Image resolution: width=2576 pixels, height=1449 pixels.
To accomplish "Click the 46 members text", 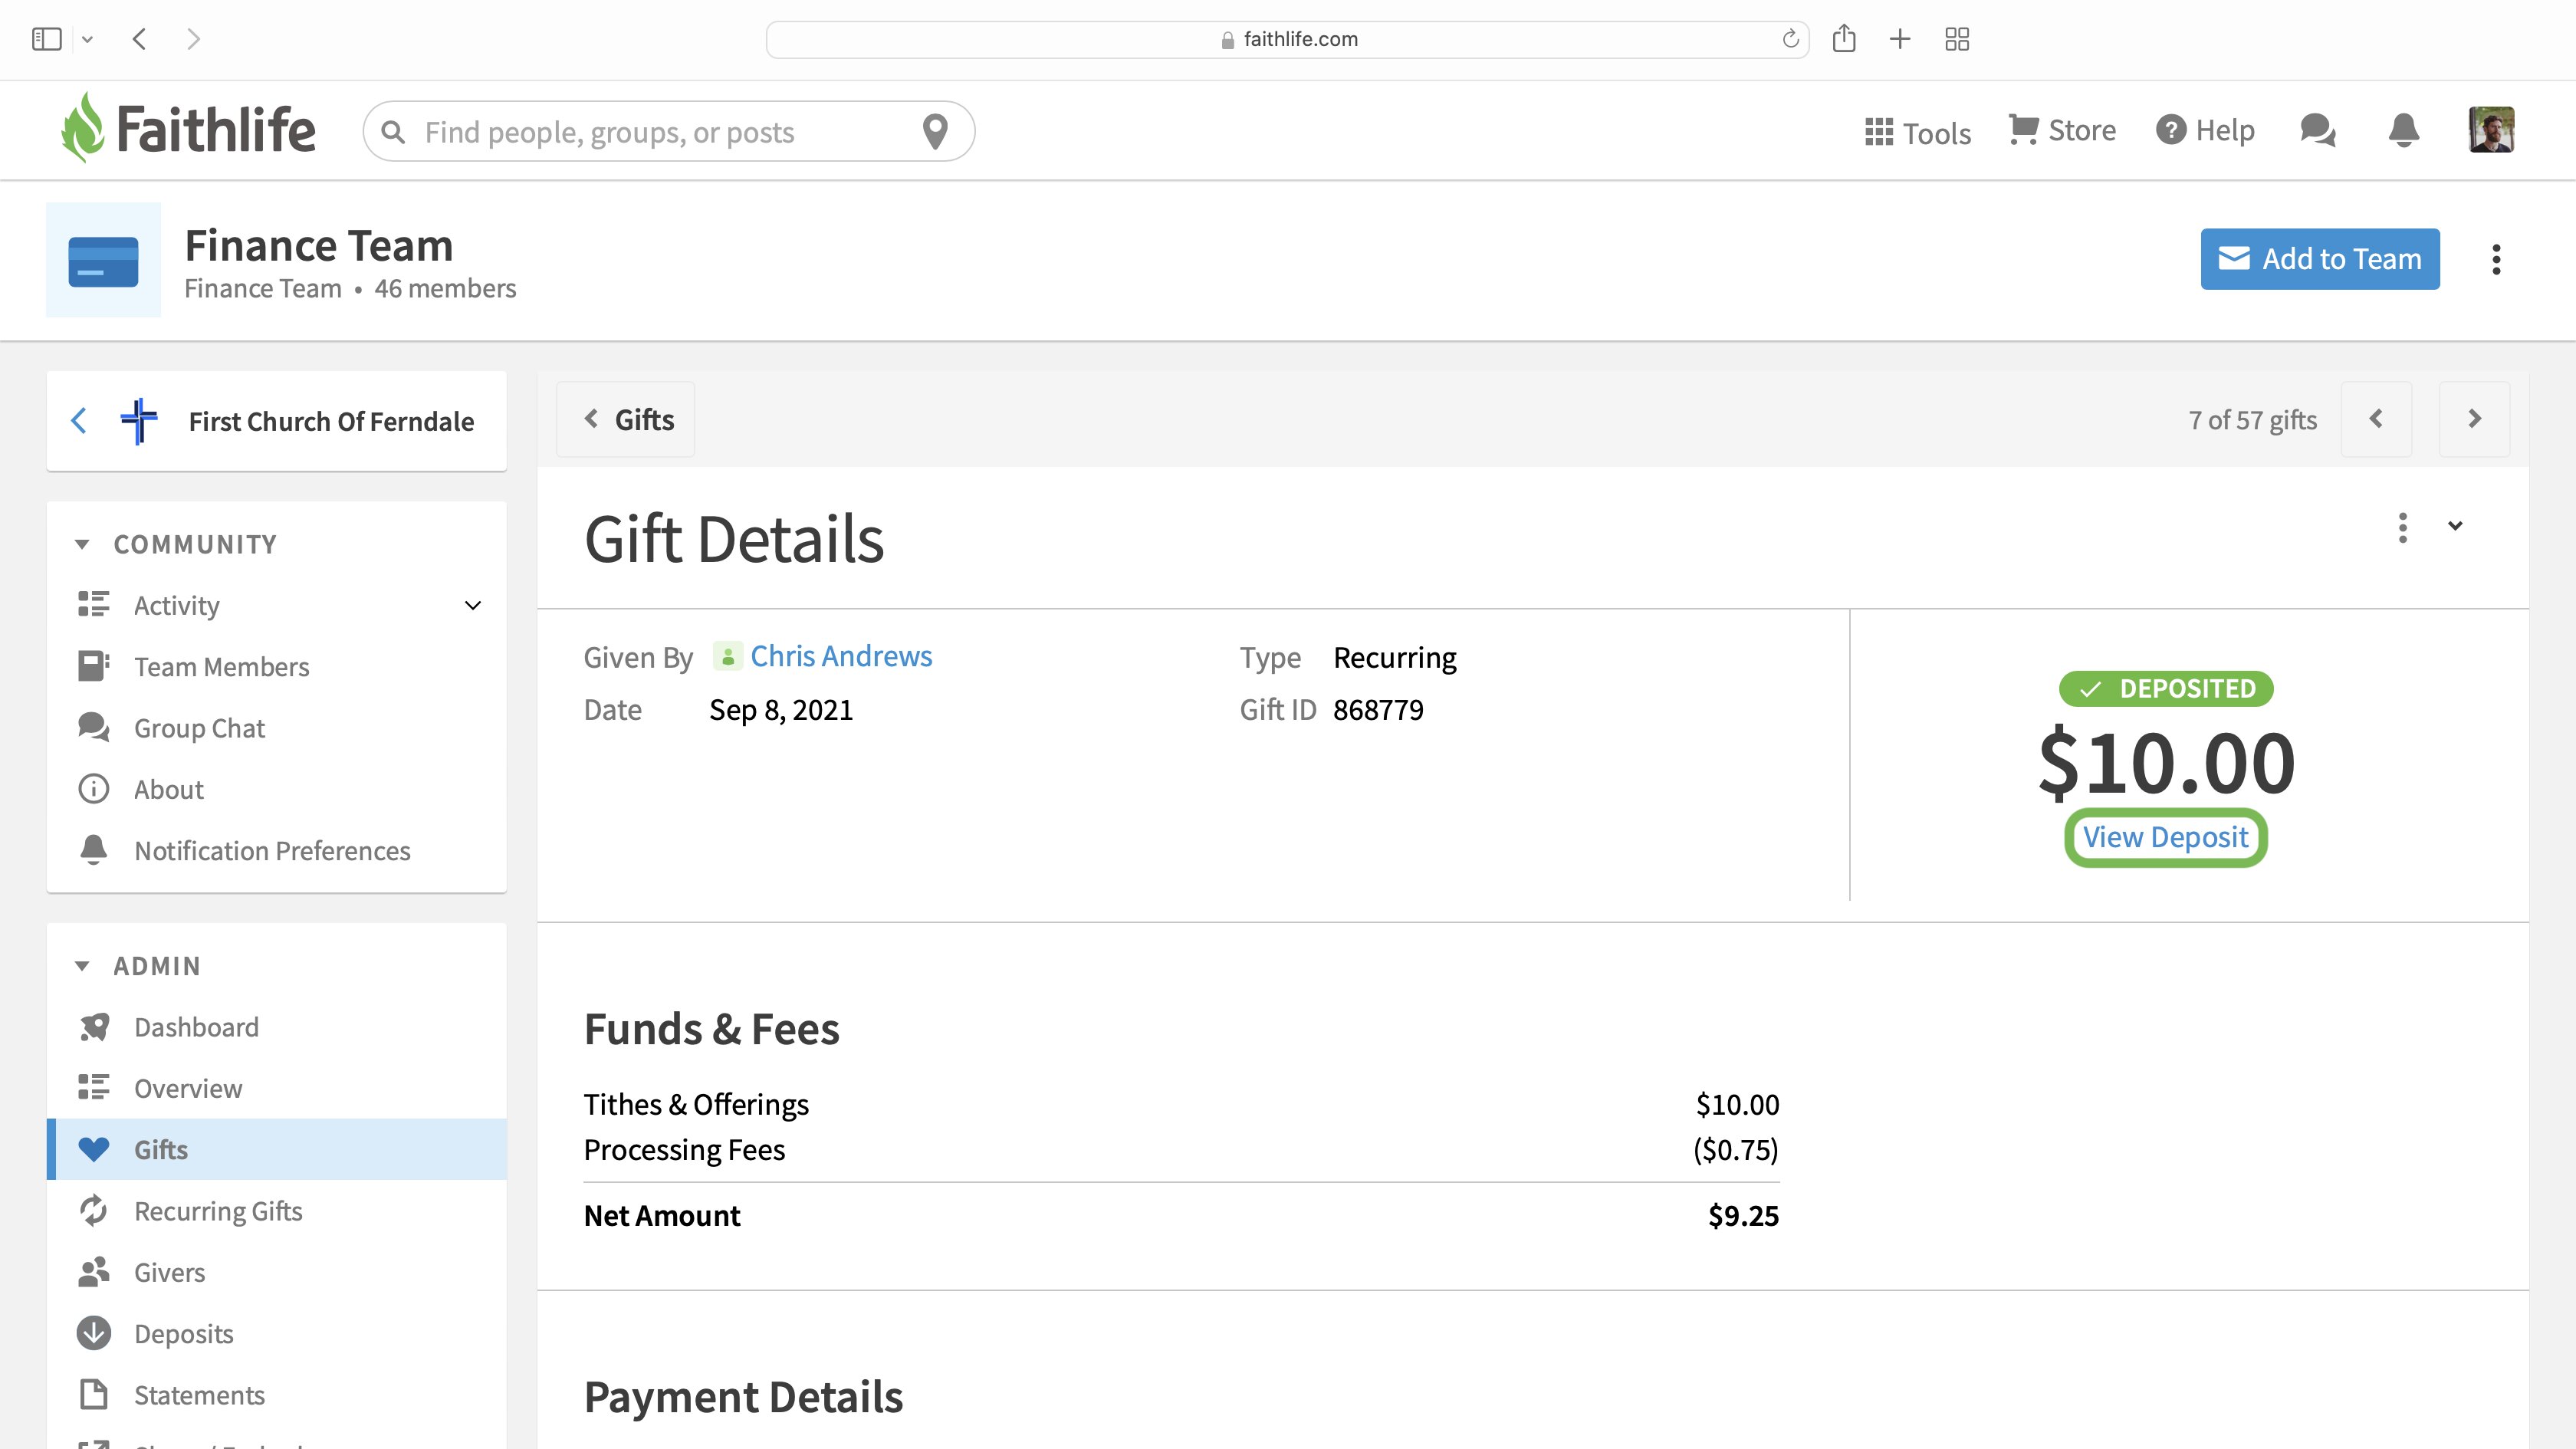I will click(x=445, y=288).
